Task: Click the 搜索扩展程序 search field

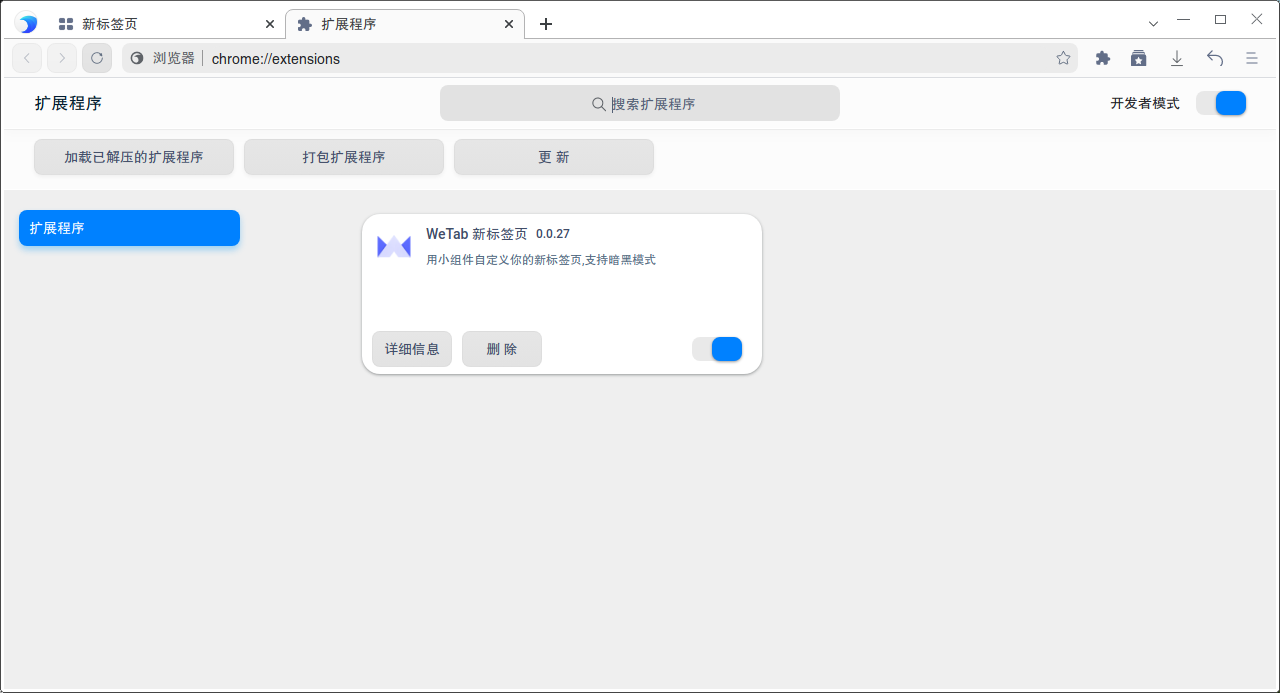Action: 639,103
